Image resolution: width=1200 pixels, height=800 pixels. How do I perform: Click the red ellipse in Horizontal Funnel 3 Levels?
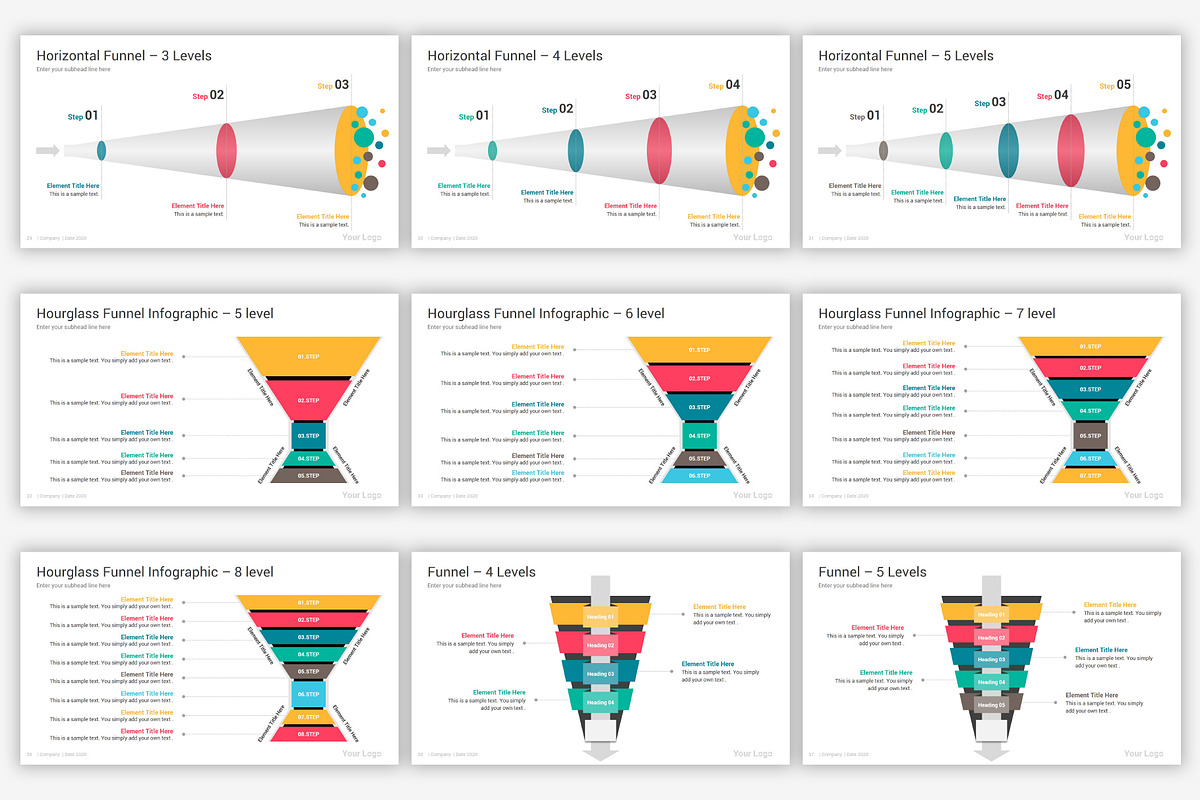227,151
